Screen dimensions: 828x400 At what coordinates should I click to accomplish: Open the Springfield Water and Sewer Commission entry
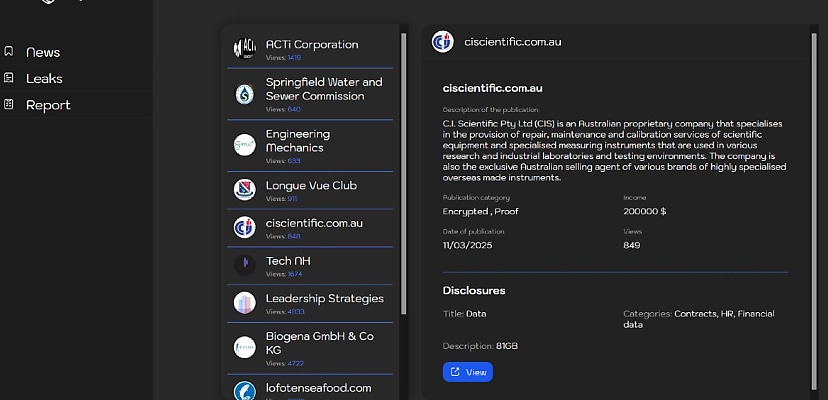[310, 94]
